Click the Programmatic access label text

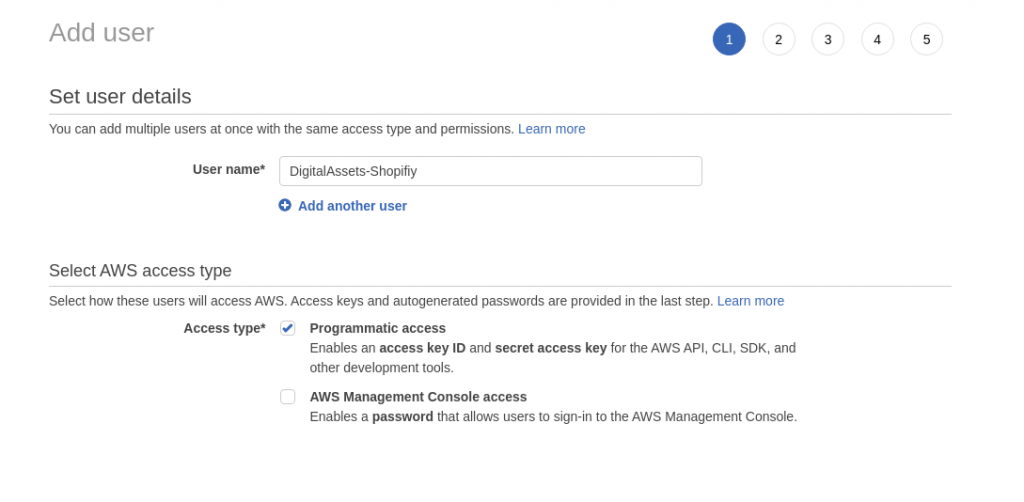tap(377, 328)
